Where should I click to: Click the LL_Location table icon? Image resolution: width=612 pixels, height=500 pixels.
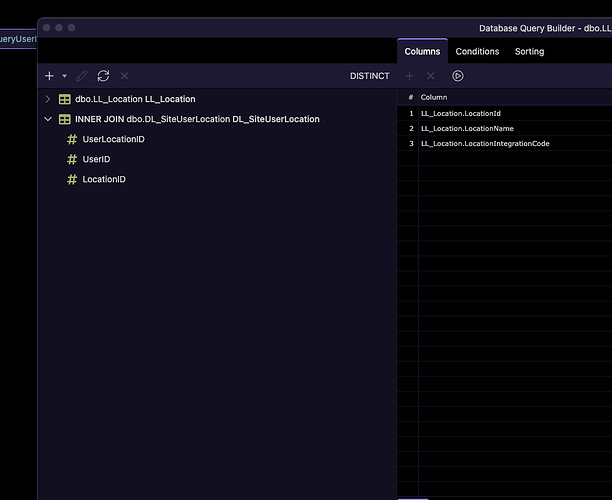click(65, 99)
